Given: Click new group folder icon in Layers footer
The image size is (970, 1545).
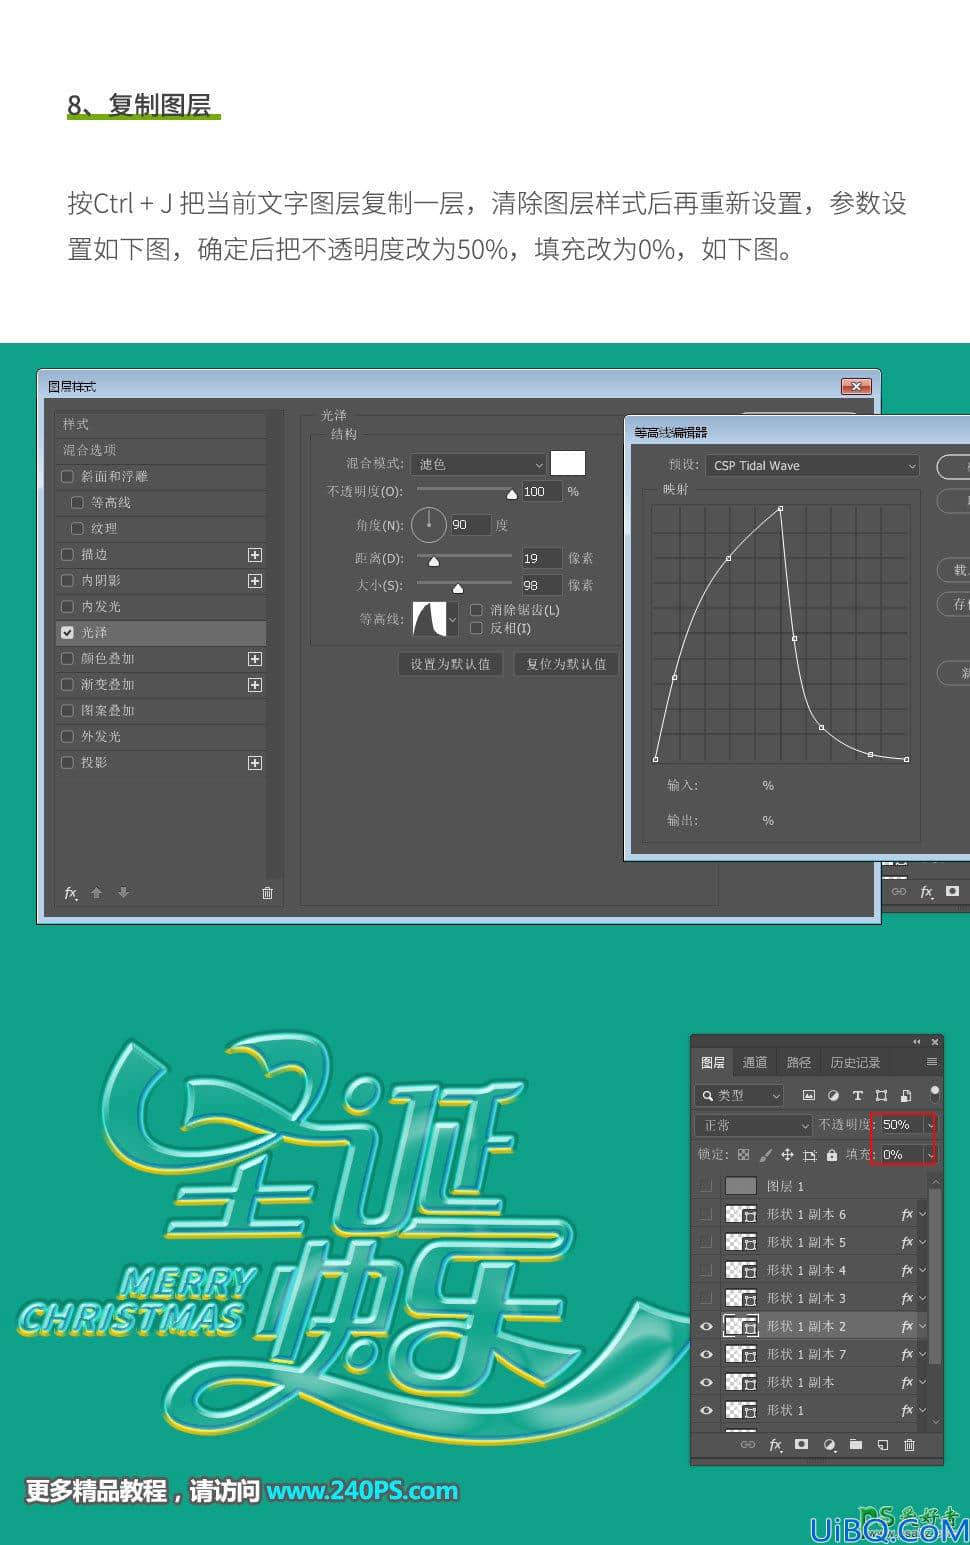Looking at the screenshot, I should click(x=855, y=1445).
